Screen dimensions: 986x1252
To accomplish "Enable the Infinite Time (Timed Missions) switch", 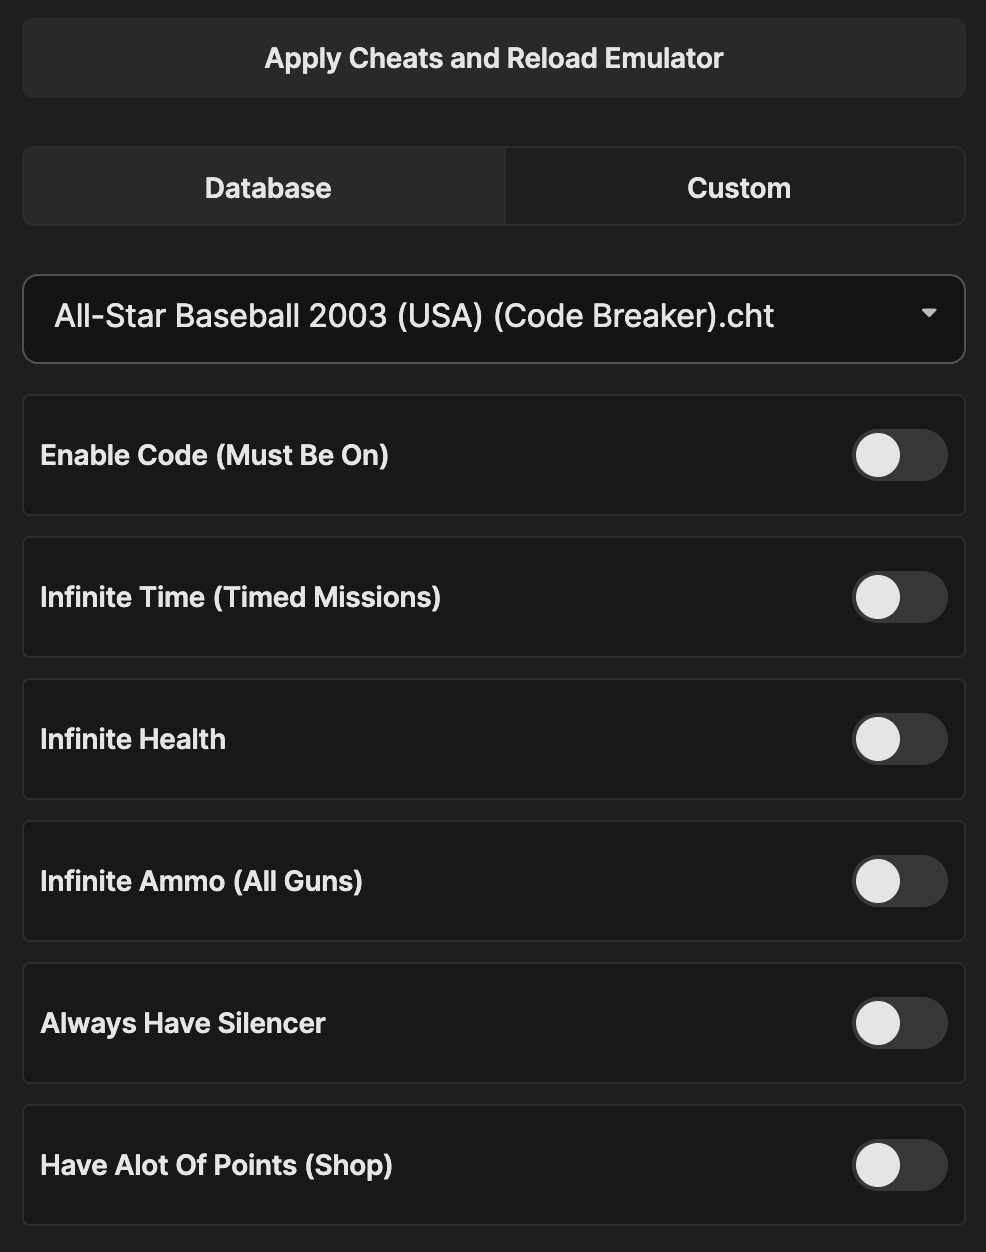I will 899,598.
